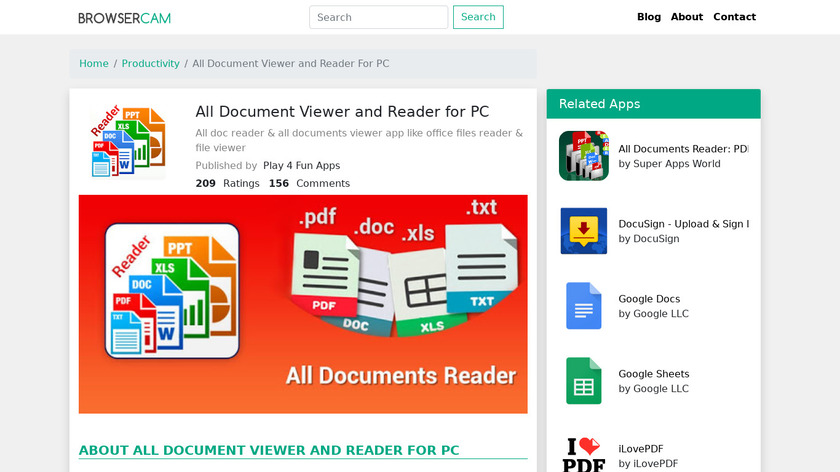Viewport: 840px width, 472px height.
Task: Click the Play 4 Fun Apps publisher
Action: pyautogui.click(x=302, y=166)
